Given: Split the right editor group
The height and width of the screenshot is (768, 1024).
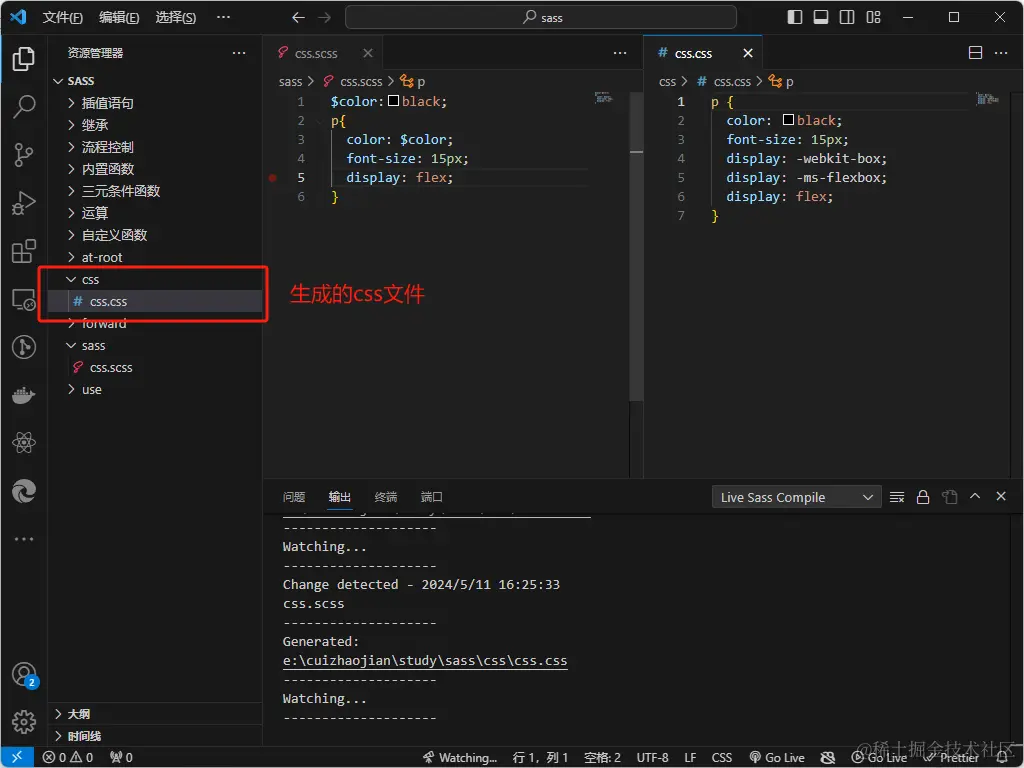Looking at the screenshot, I should (x=976, y=53).
